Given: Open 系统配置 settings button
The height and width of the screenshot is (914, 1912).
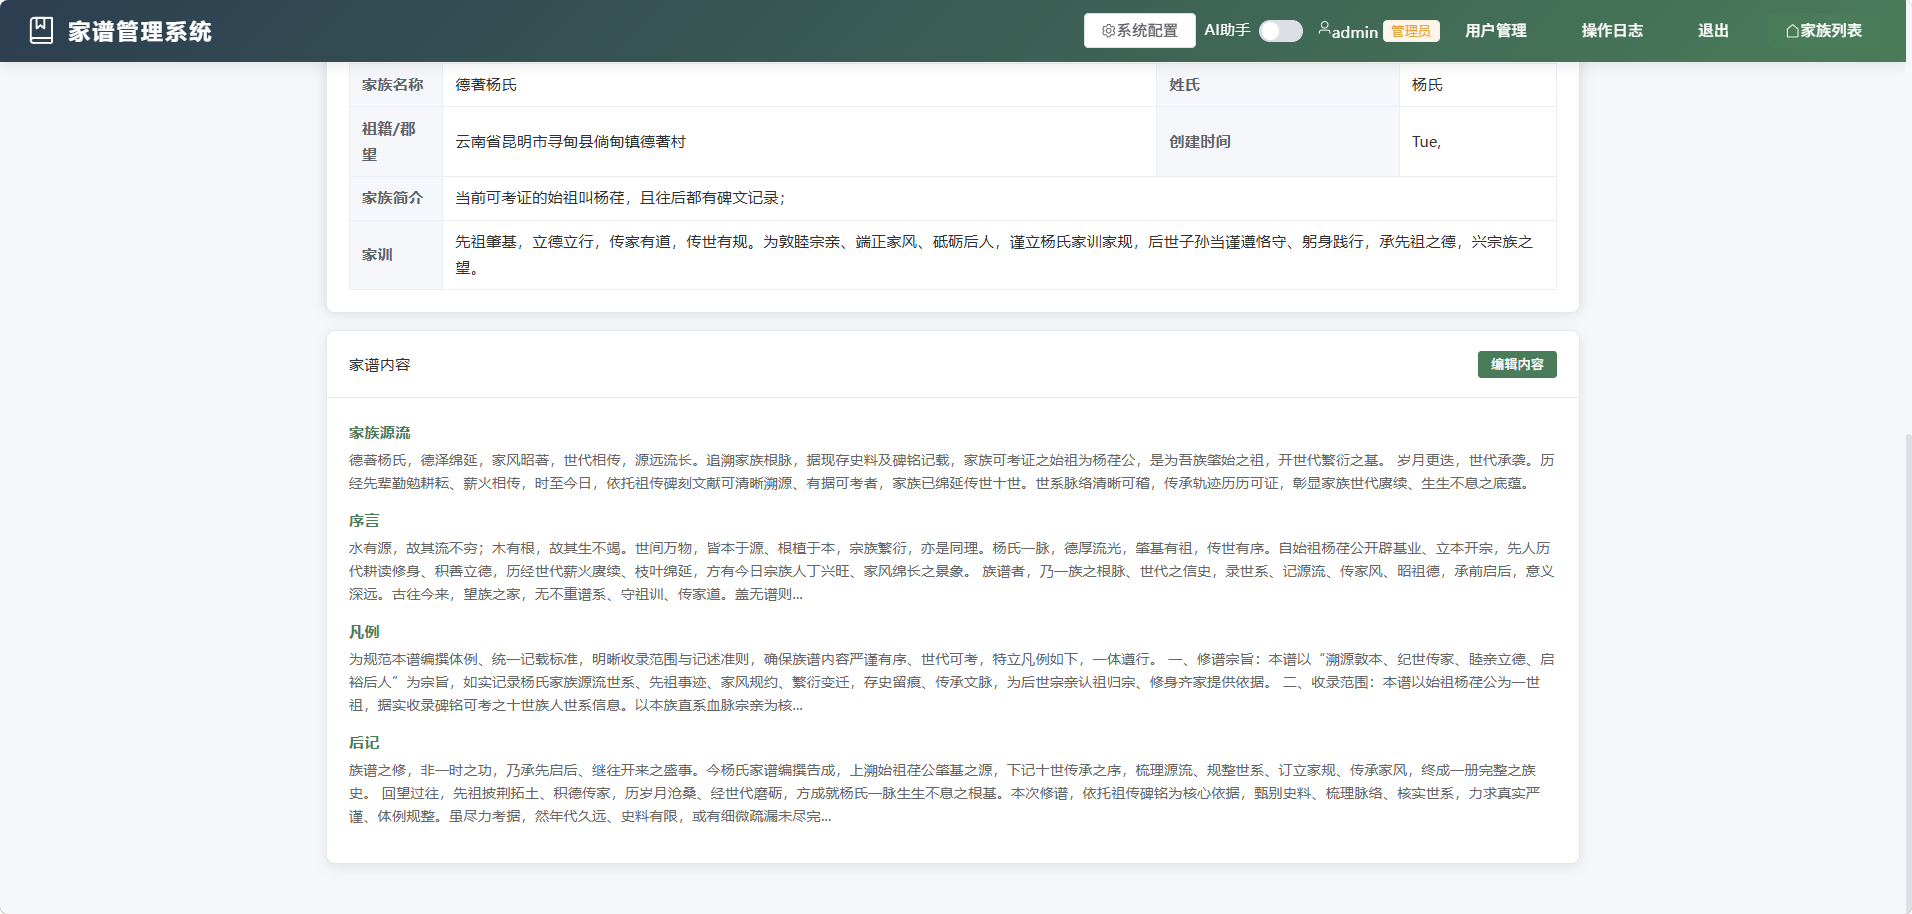Looking at the screenshot, I should (1139, 31).
